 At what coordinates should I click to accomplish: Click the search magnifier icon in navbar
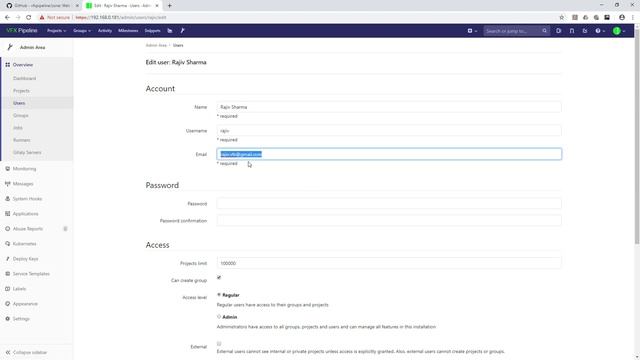(544, 31)
